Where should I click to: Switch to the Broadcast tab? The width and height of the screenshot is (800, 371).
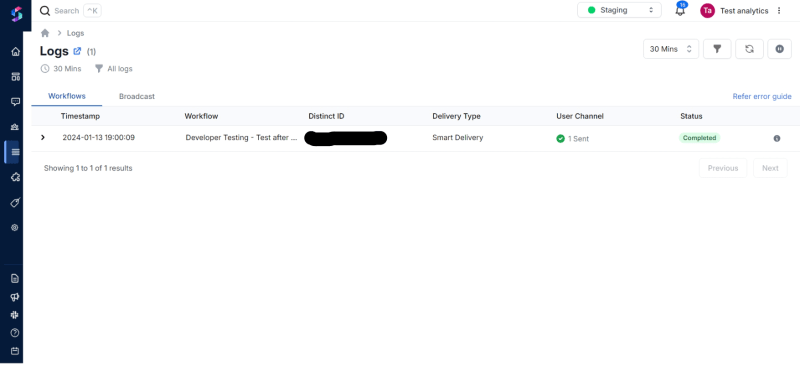click(x=137, y=96)
